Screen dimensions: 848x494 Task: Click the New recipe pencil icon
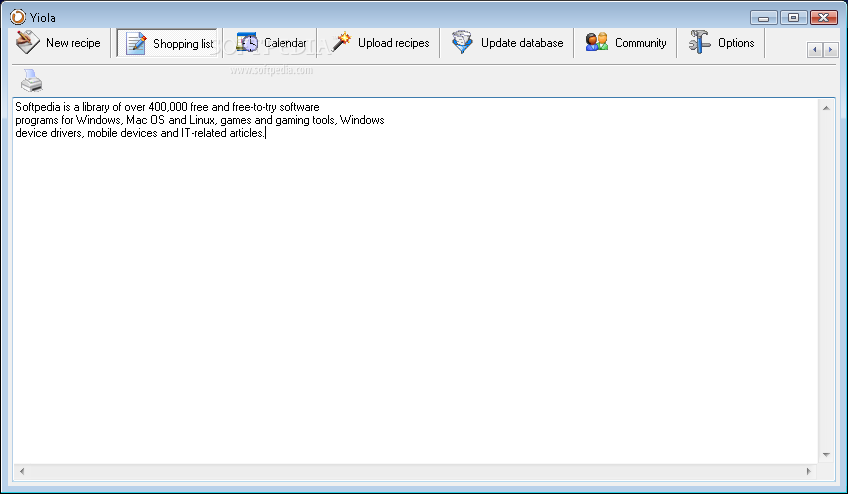click(x=27, y=42)
